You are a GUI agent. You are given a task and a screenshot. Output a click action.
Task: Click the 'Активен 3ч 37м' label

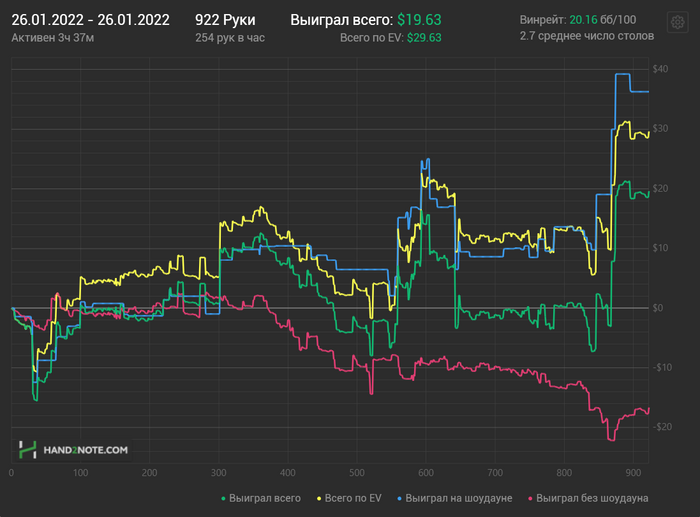click(x=53, y=38)
